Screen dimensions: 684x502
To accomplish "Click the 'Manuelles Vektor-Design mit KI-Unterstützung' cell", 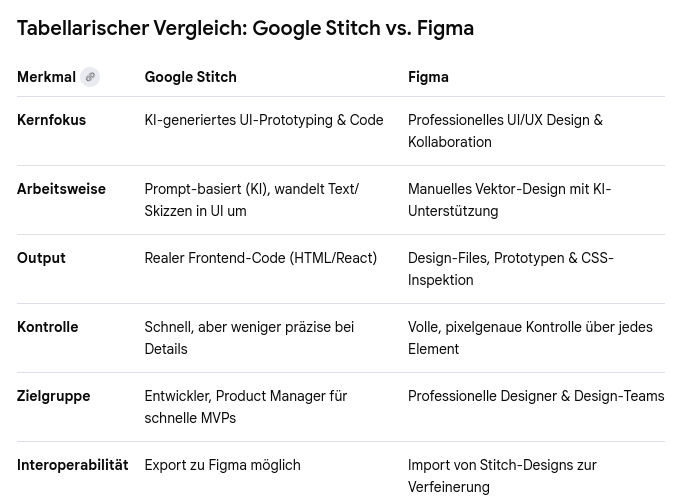I will 509,200.
